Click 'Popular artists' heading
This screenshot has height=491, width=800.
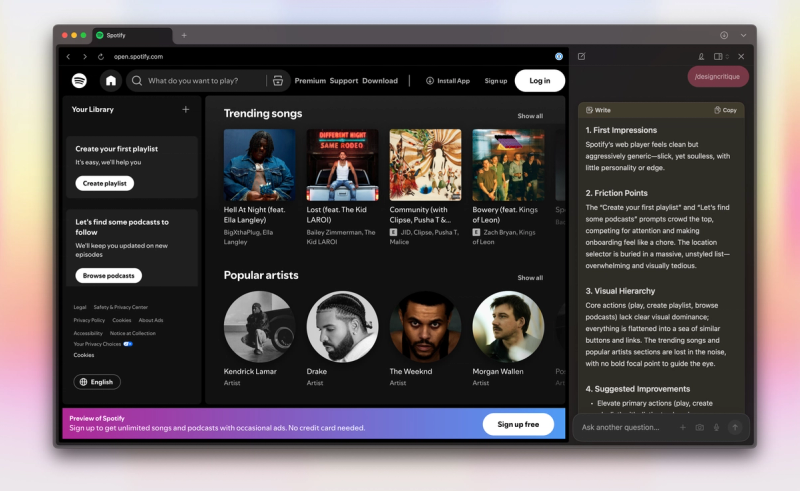click(261, 275)
